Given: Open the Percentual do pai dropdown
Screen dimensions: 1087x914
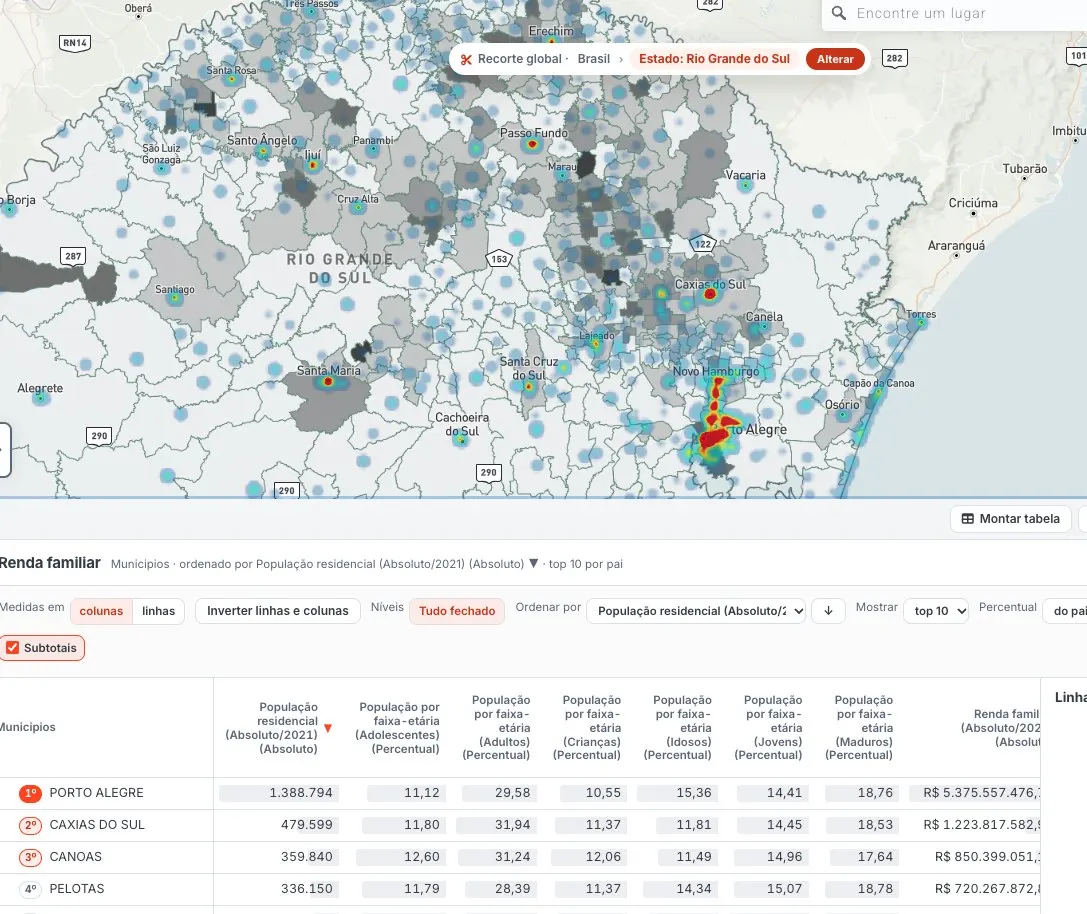Looking at the screenshot, I should pos(1066,611).
